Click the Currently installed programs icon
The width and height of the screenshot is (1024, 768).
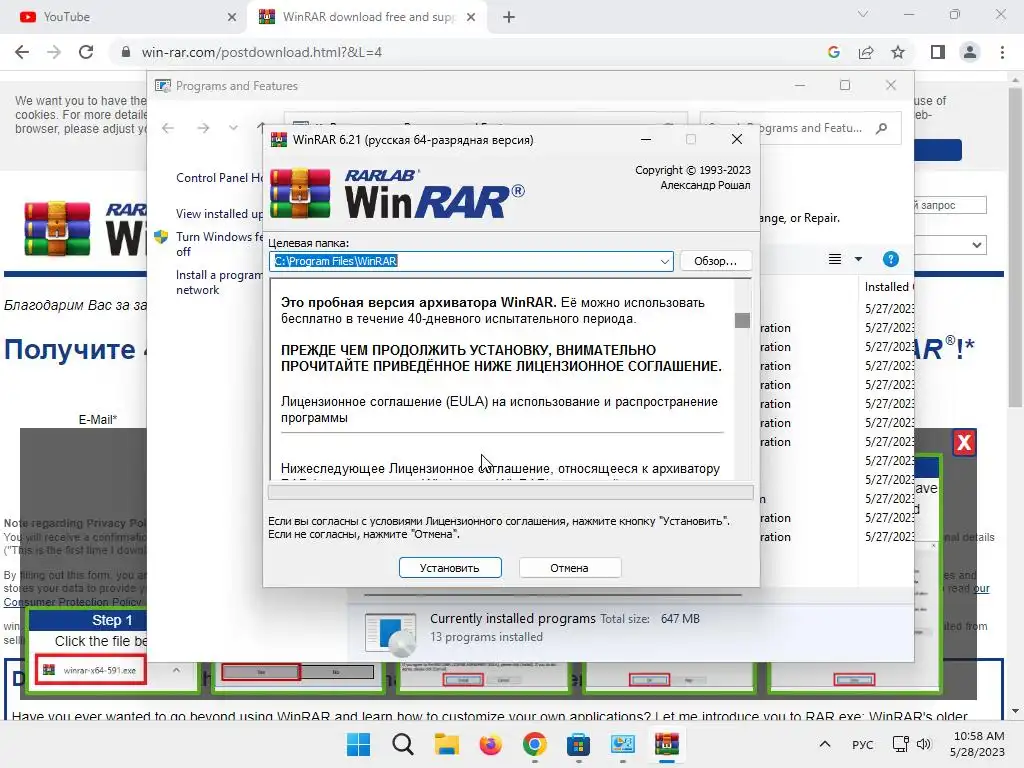(391, 633)
